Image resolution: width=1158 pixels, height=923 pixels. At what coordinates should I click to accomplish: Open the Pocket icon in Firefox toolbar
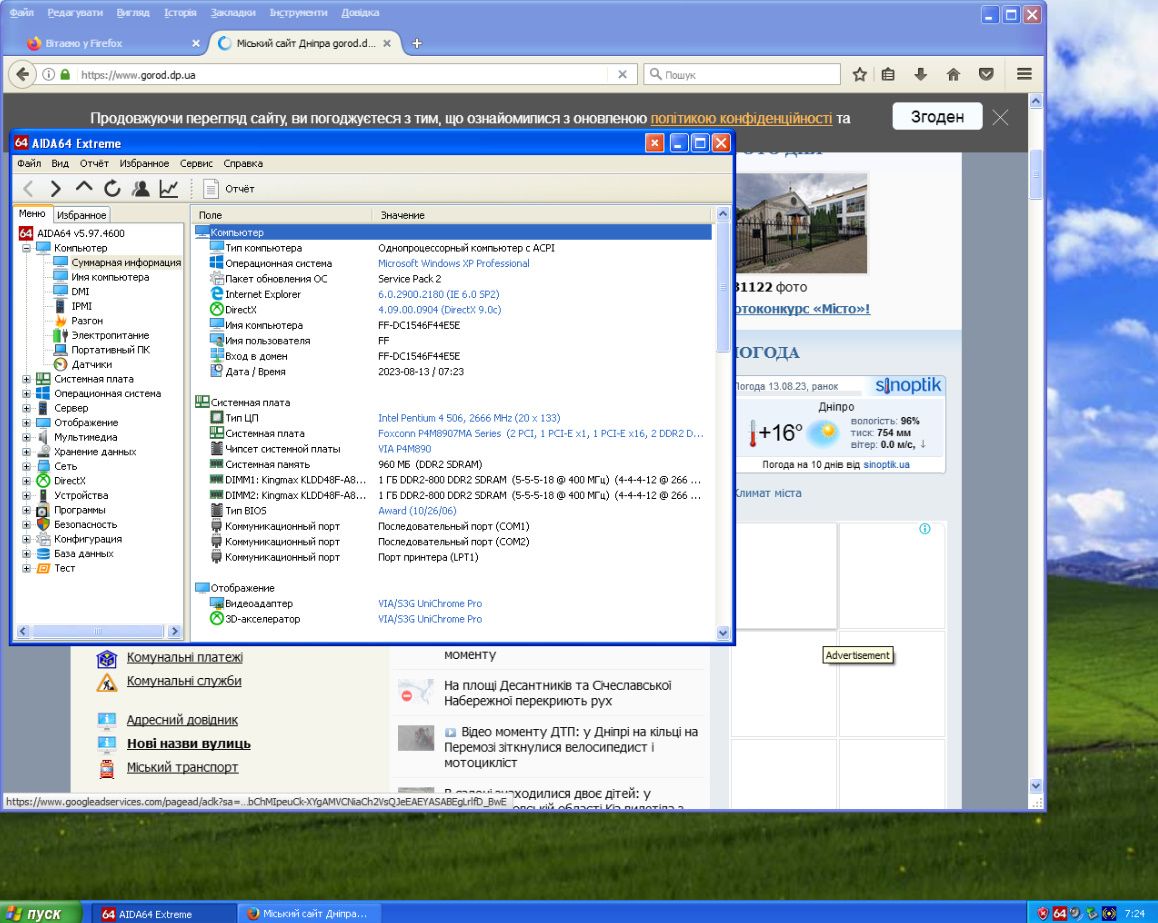tap(986, 75)
